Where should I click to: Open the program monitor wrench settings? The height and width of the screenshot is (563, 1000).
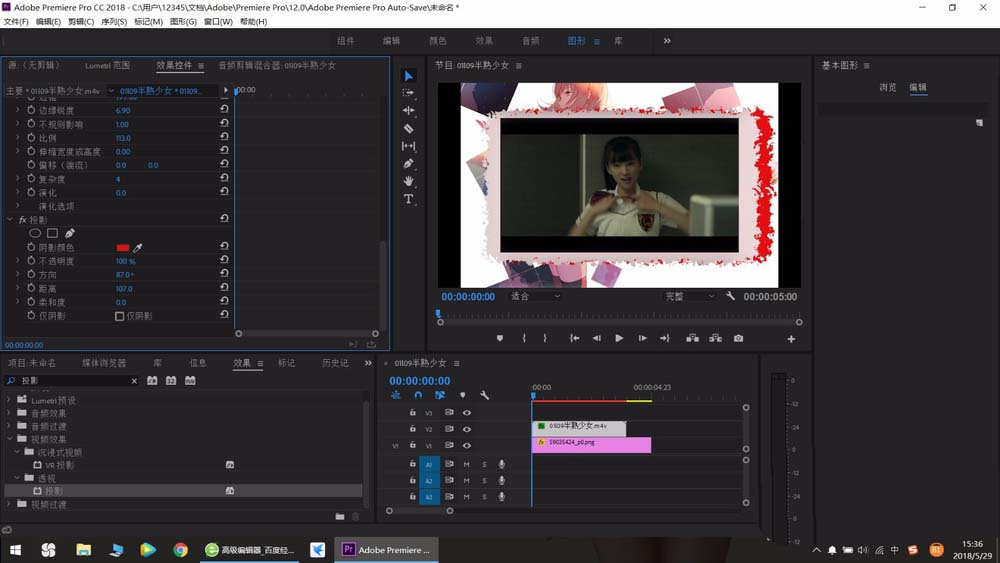coord(730,296)
